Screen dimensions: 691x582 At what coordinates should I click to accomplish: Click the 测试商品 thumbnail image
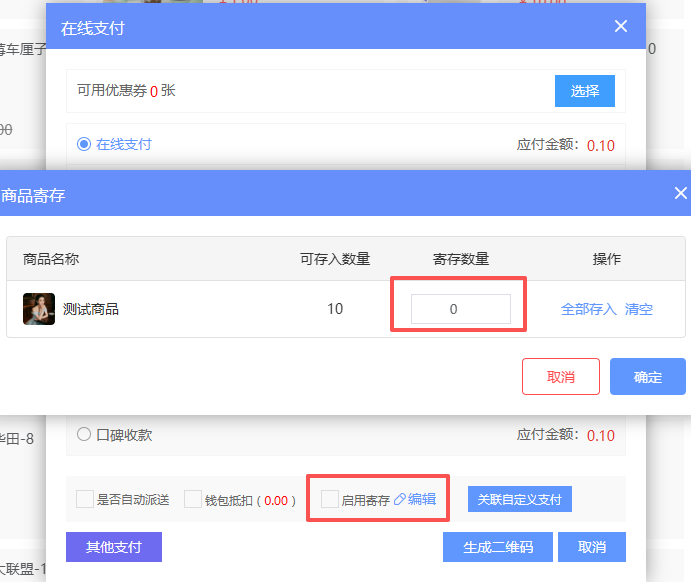pyautogui.click(x=39, y=309)
